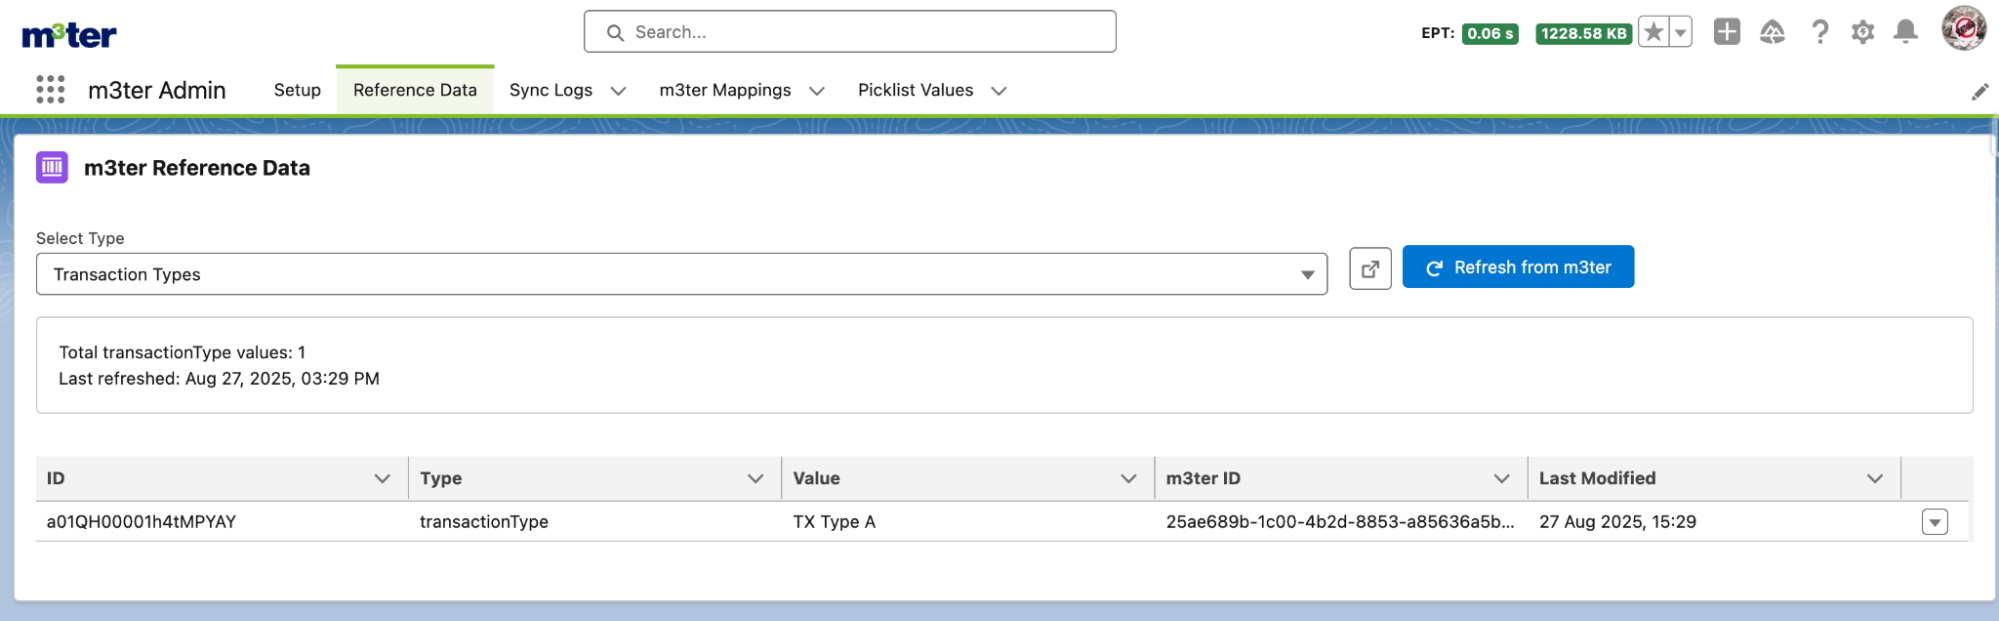Open the favorites list dropdown arrow

click(x=1681, y=33)
